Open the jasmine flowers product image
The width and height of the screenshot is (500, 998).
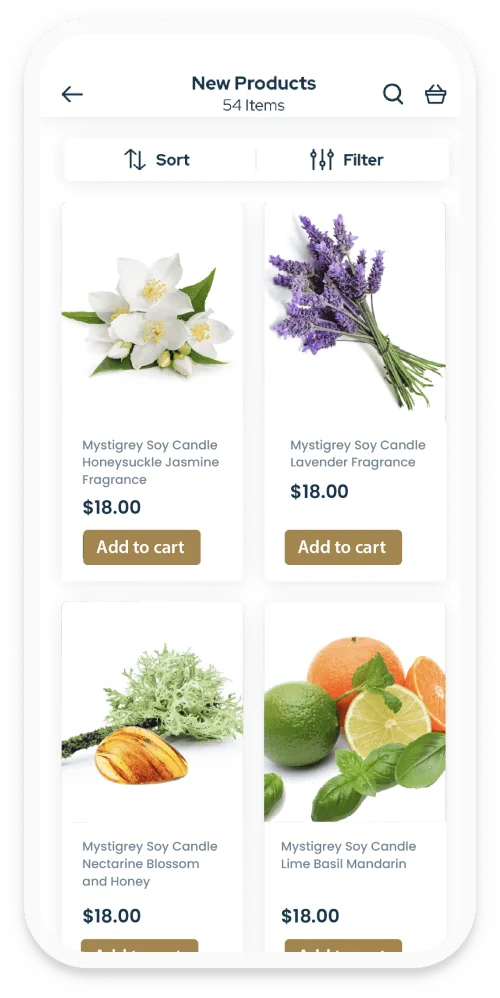point(152,312)
